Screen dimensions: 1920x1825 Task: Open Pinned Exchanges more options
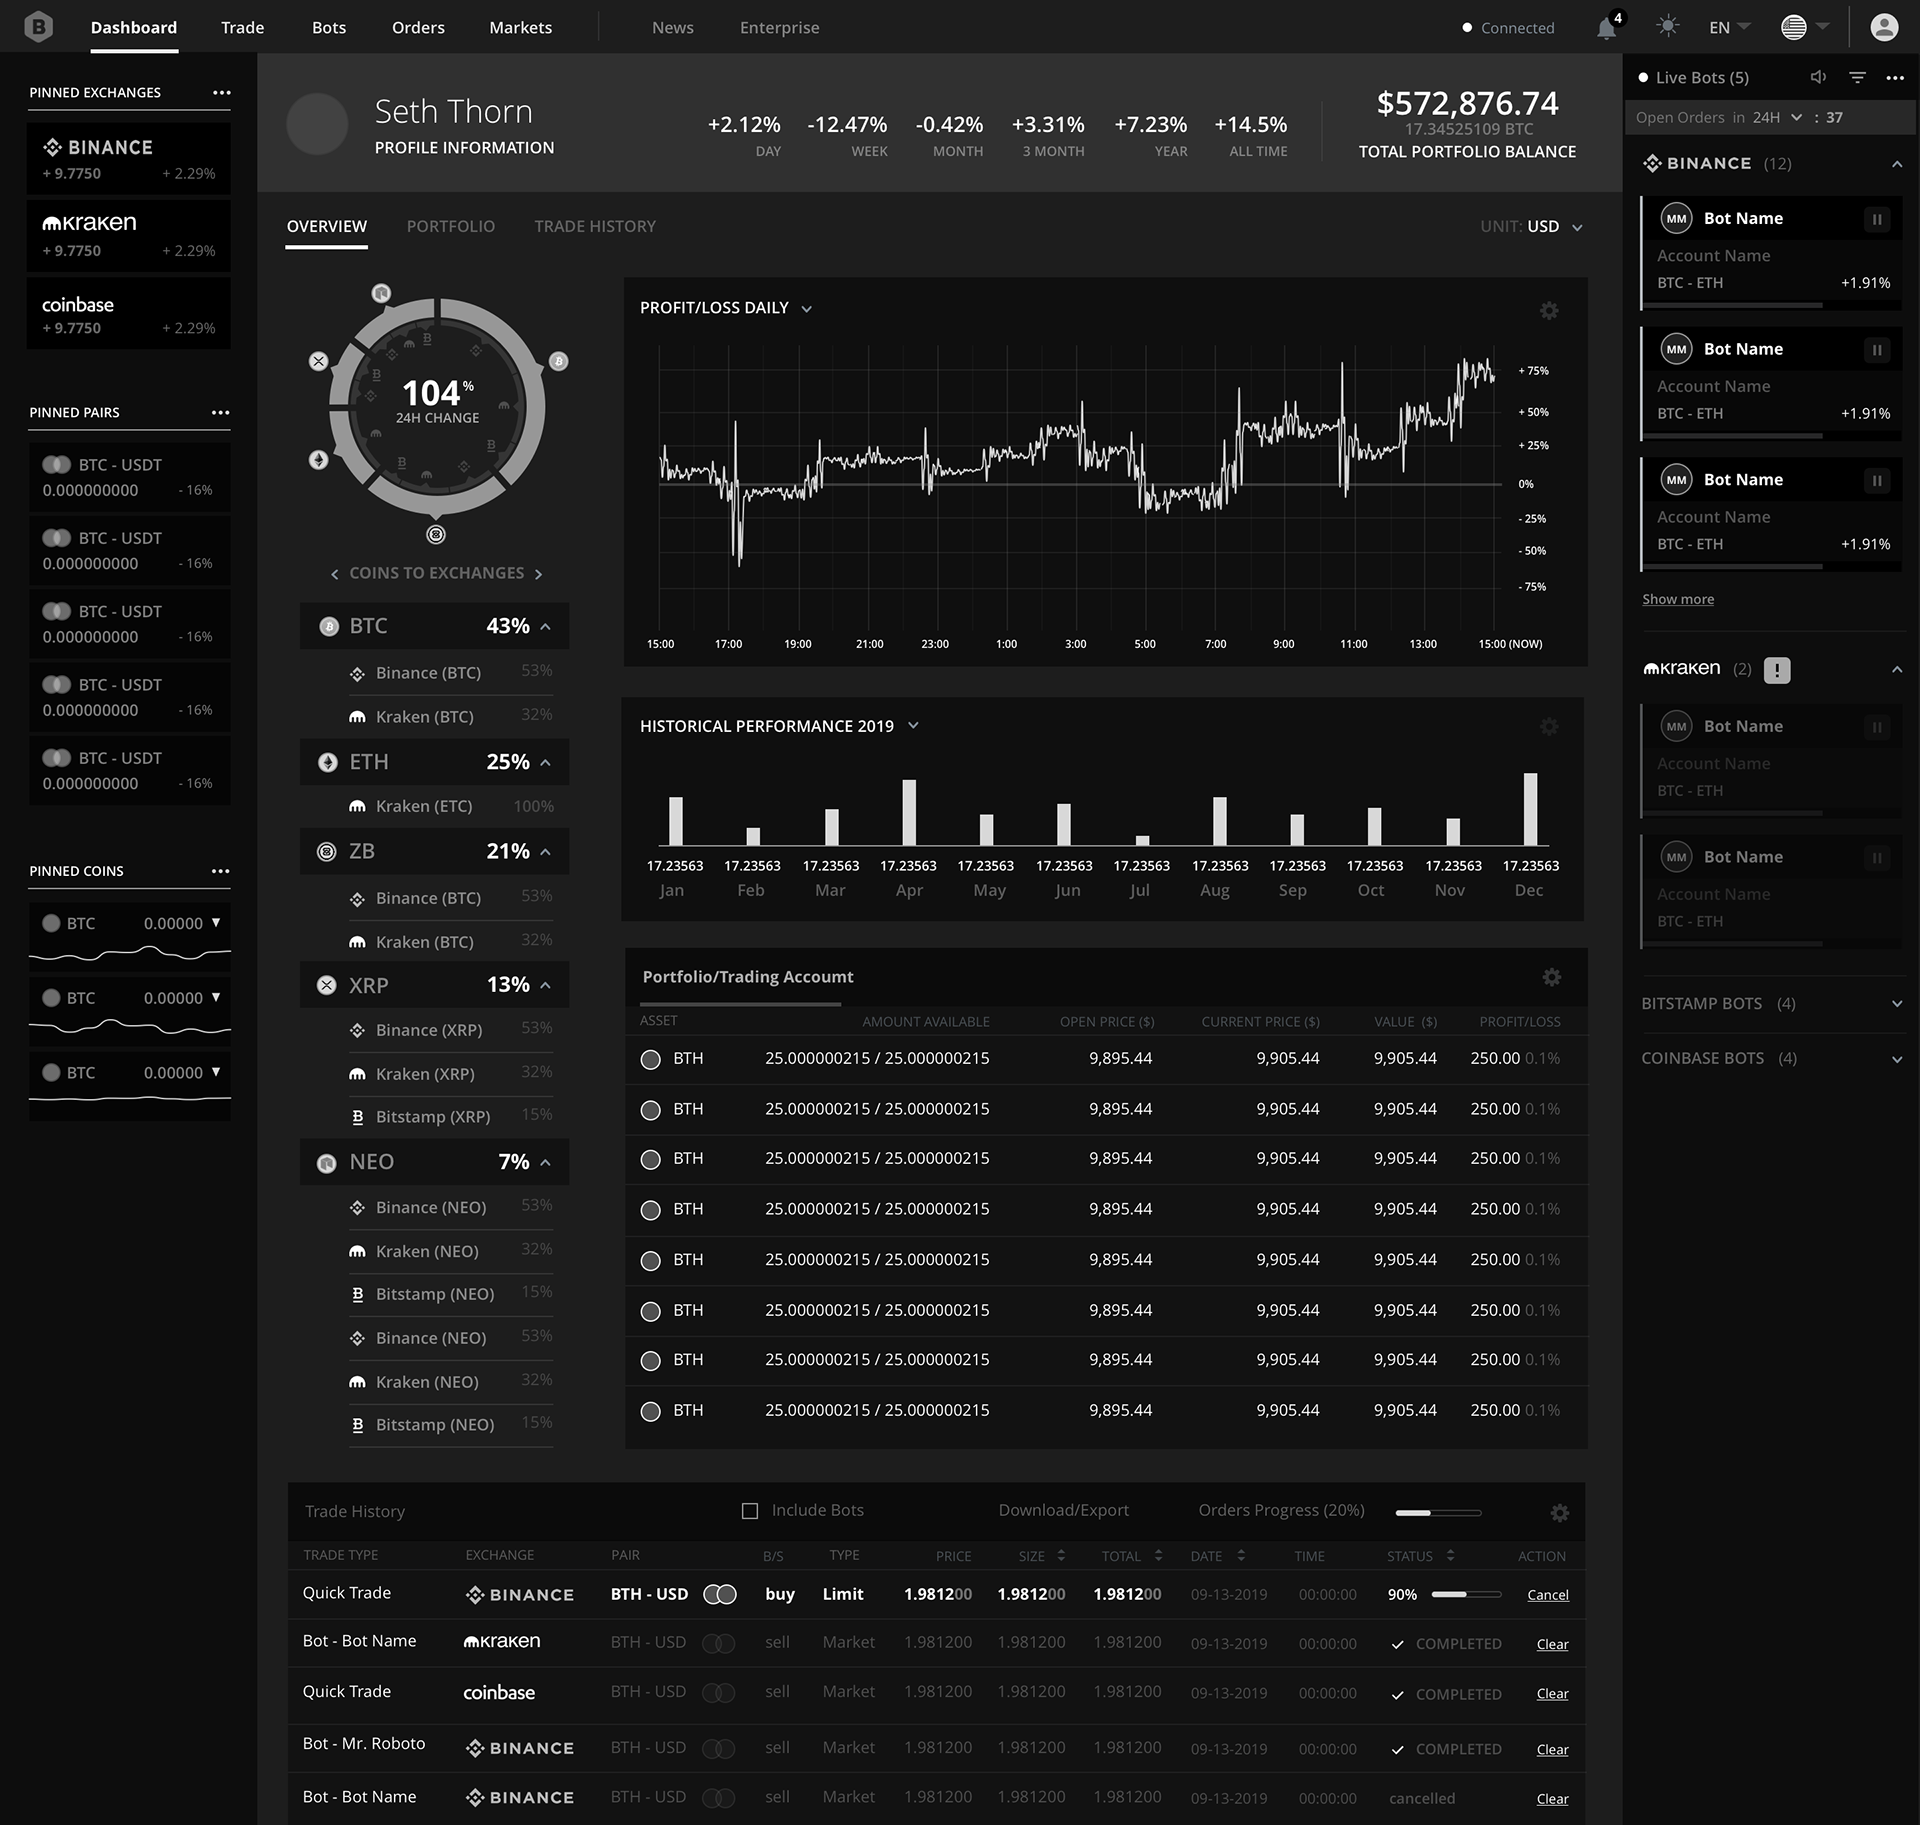(221, 92)
